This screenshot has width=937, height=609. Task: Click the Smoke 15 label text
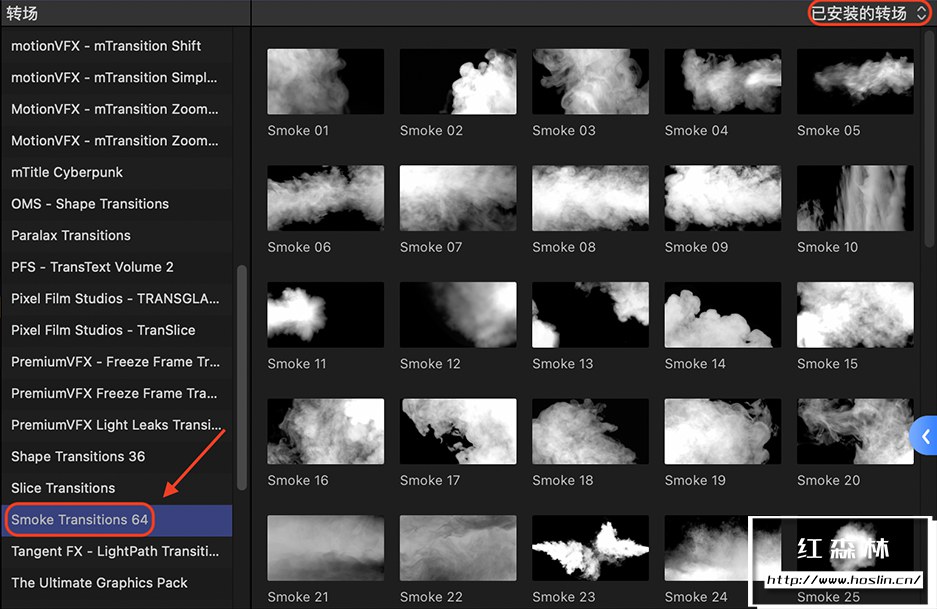[827, 363]
